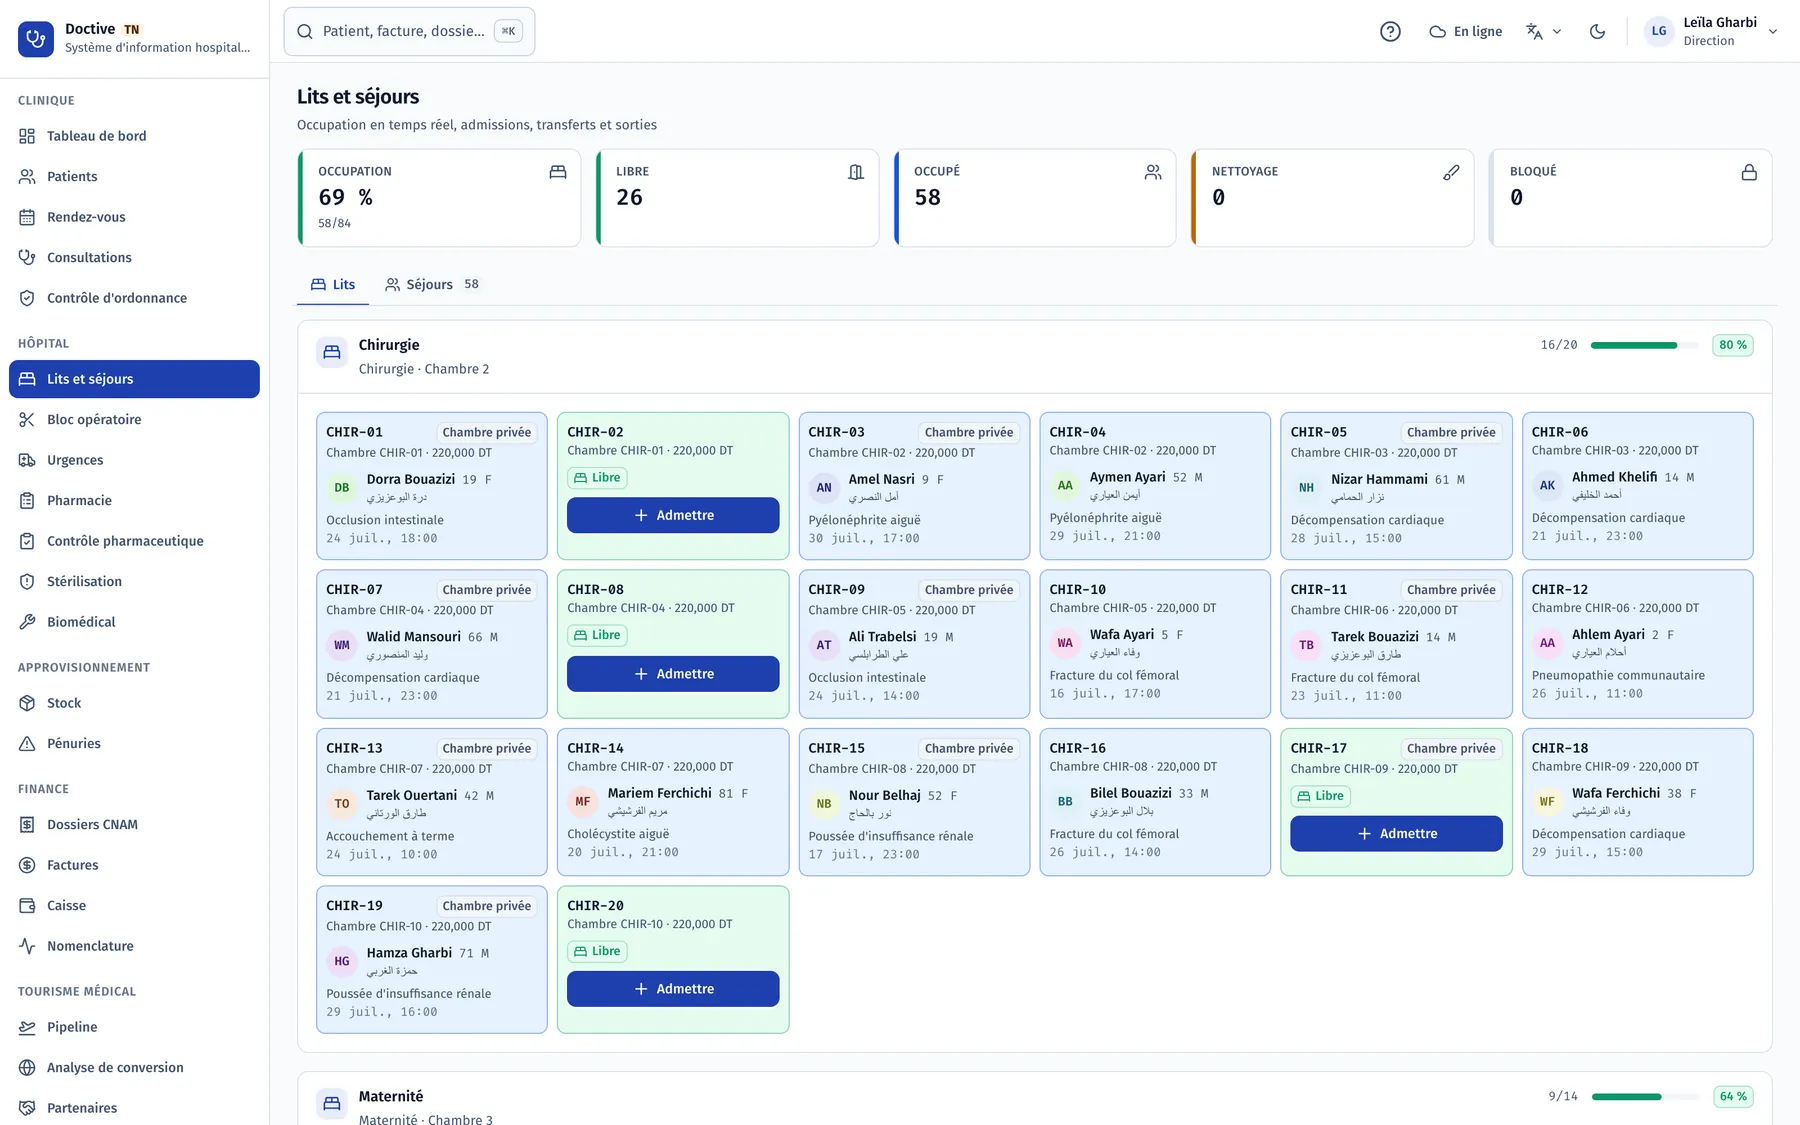Open Dorra Bouazizi's bed card CHIR-01
Image resolution: width=1800 pixels, height=1125 pixels.
[x=432, y=486]
